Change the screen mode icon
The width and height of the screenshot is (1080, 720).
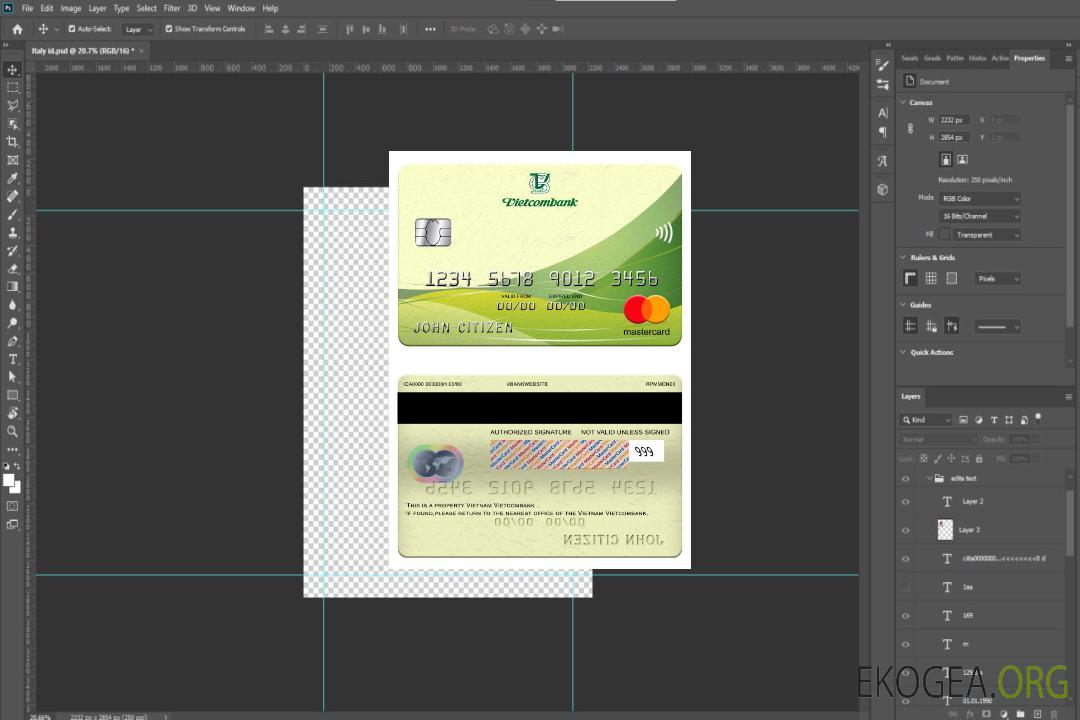point(12,524)
